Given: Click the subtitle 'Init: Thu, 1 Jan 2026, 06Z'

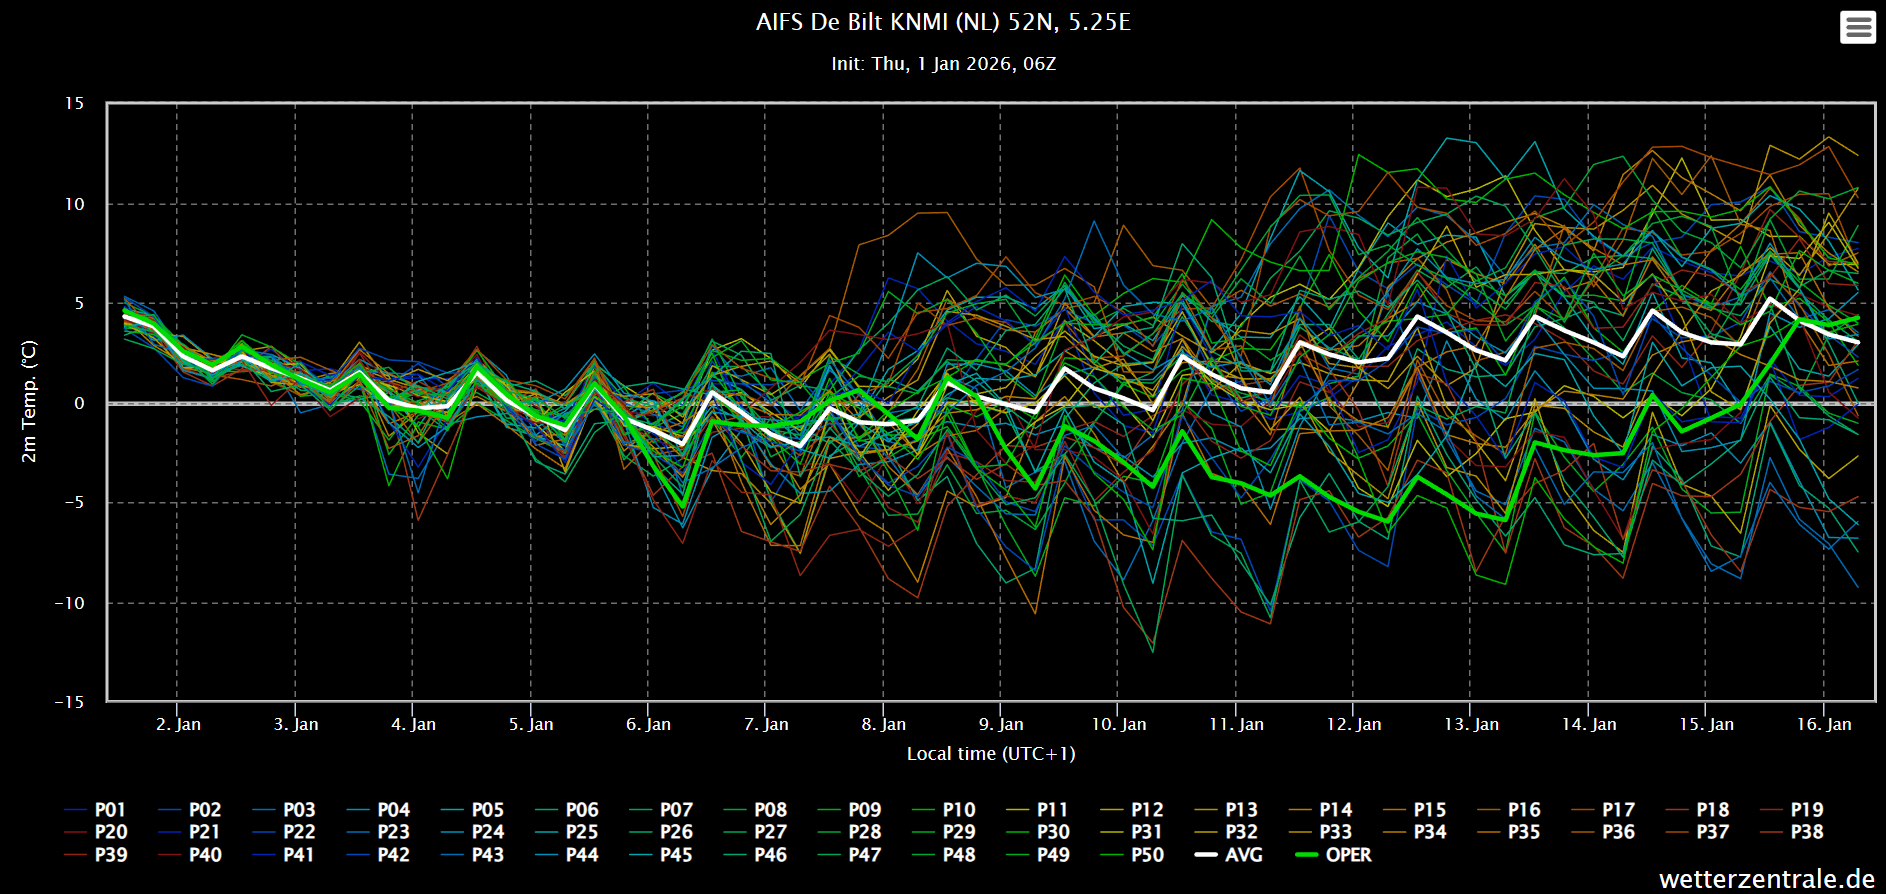Looking at the screenshot, I should (944, 64).
